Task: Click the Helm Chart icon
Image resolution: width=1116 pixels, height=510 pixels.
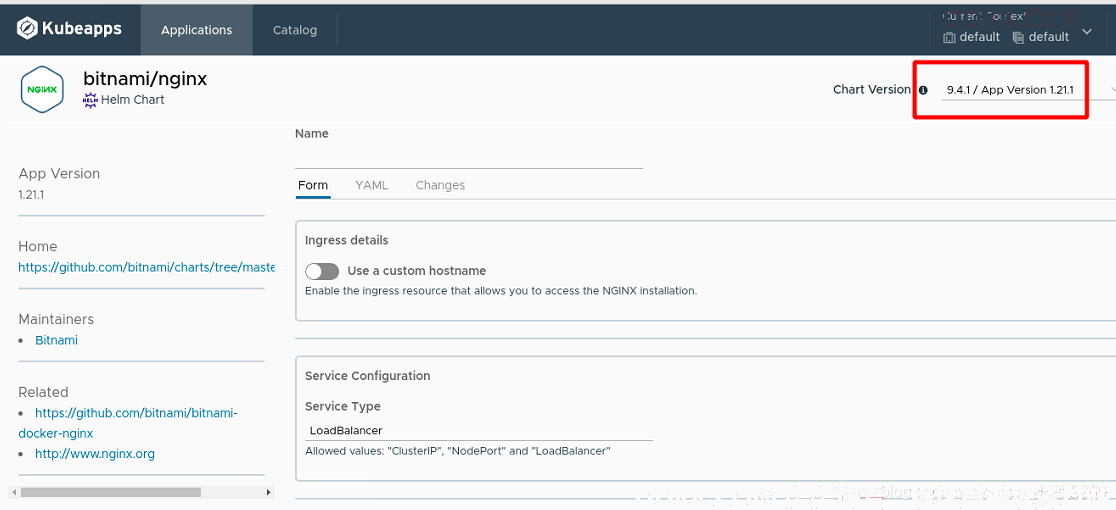Action: pos(90,100)
